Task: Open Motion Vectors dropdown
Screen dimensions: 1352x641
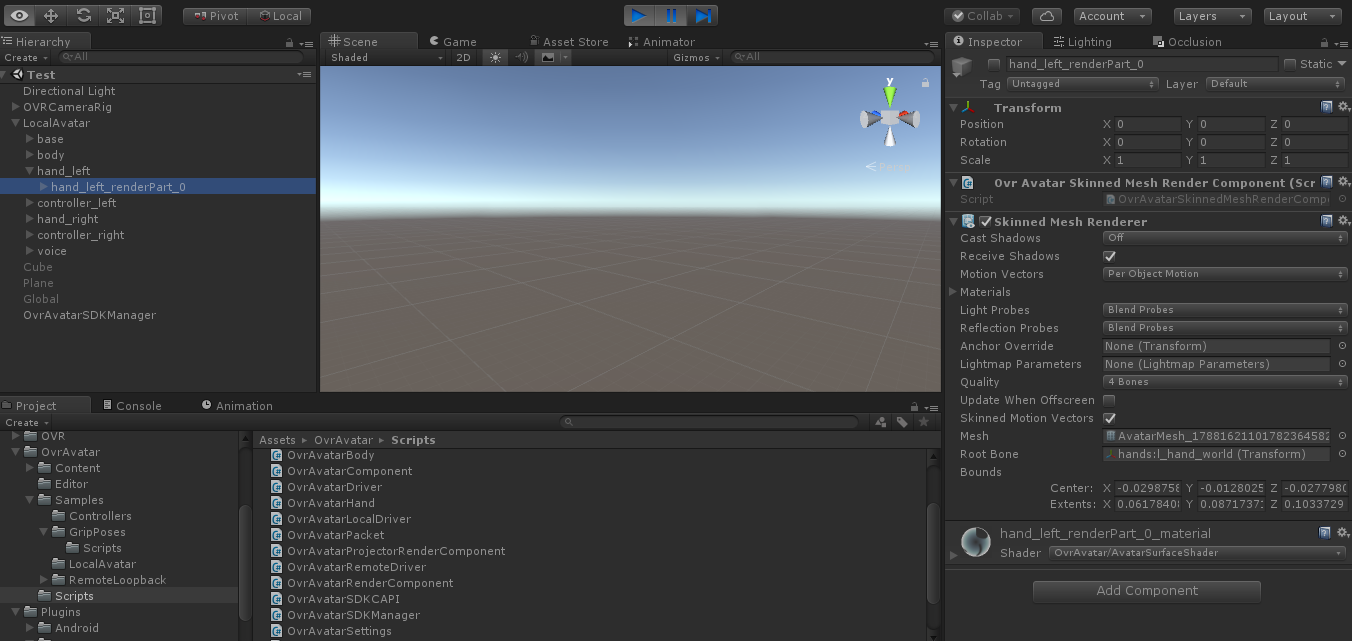Action: click(1225, 274)
